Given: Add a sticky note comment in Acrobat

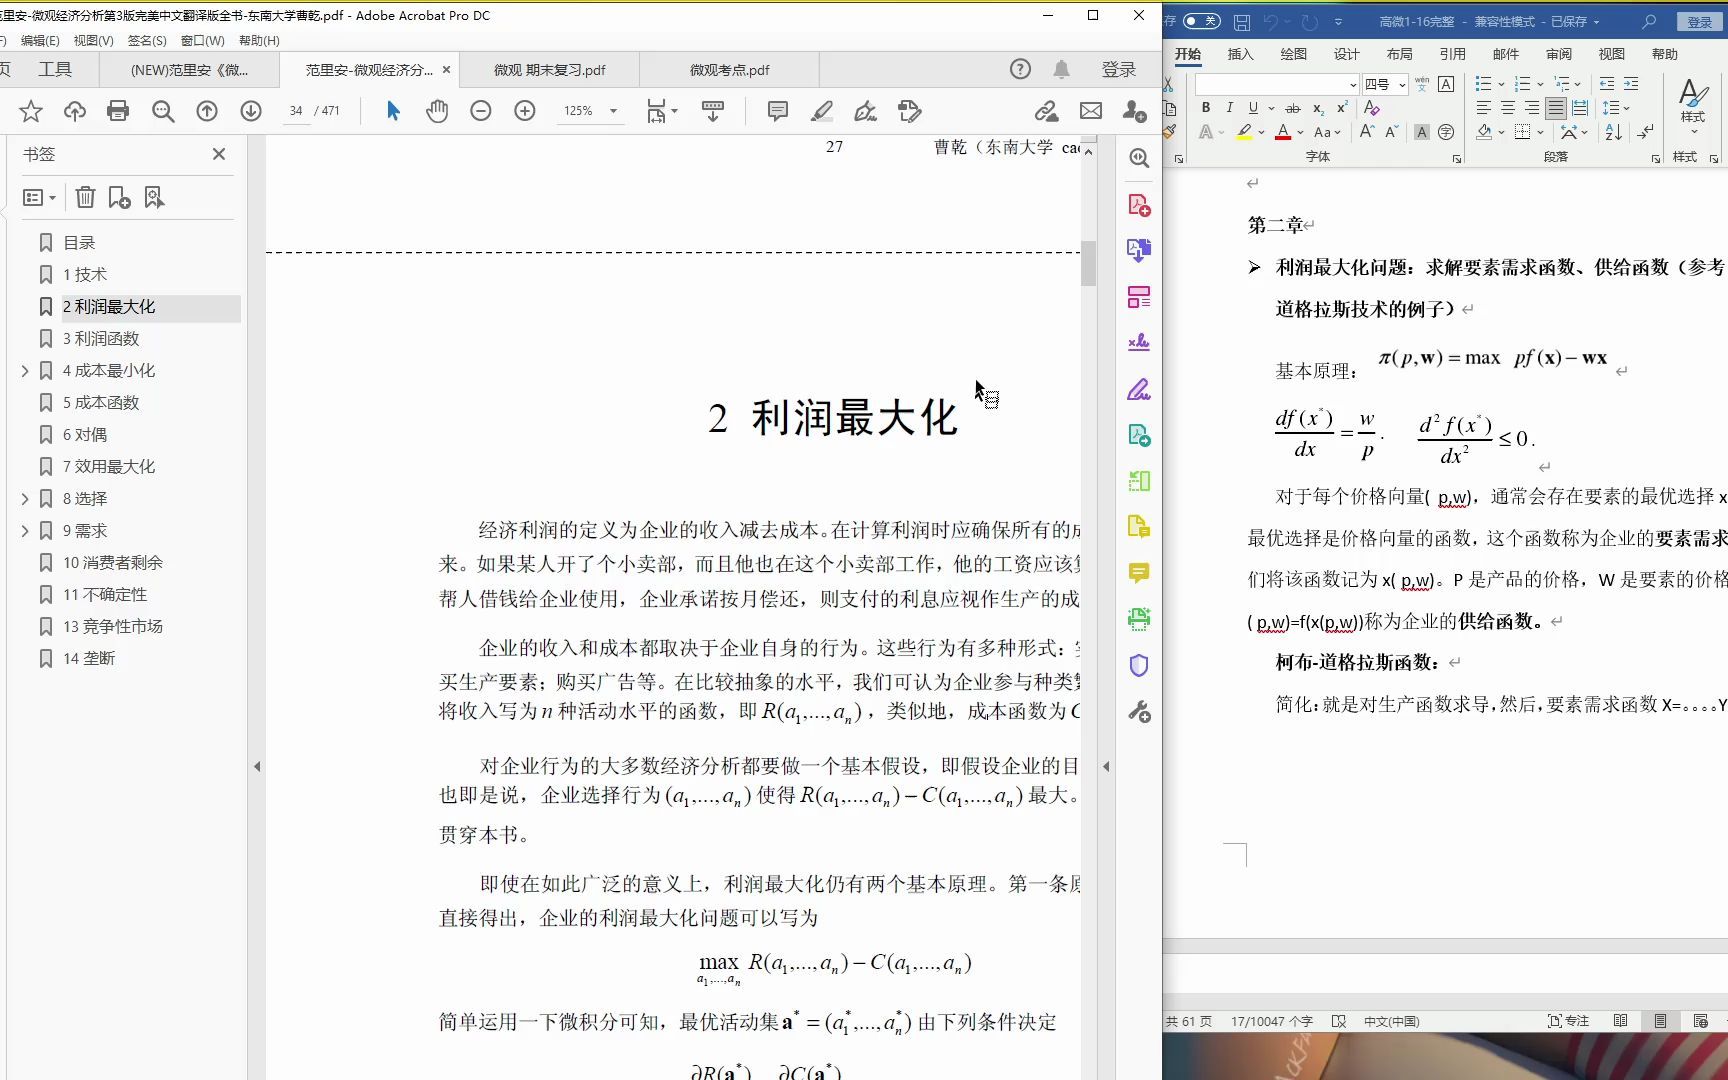Looking at the screenshot, I should [x=778, y=111].
